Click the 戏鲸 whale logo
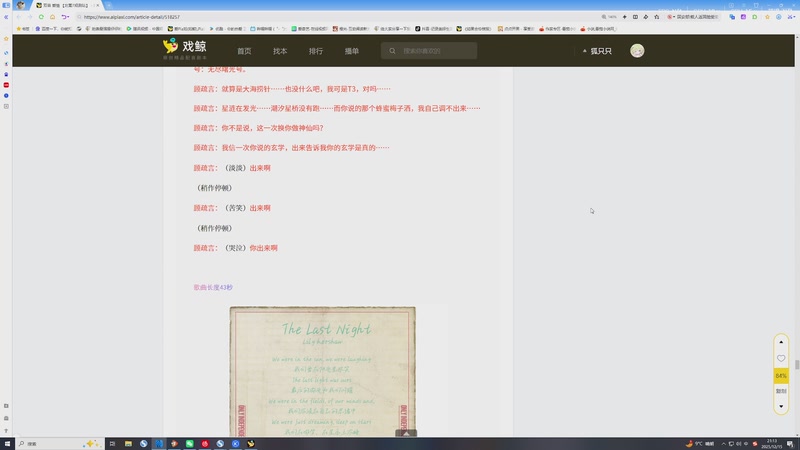Screen dimensions: 800x450 coord(185,47)
